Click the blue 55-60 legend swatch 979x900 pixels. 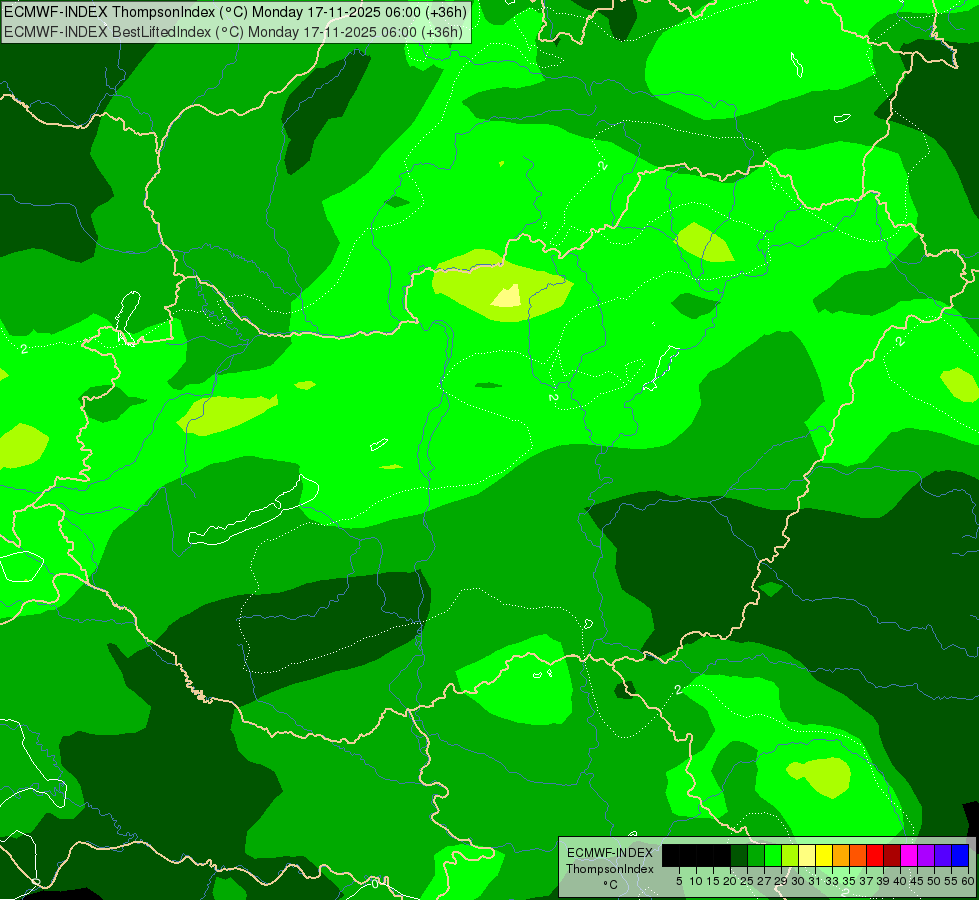[x=958, y=856]
